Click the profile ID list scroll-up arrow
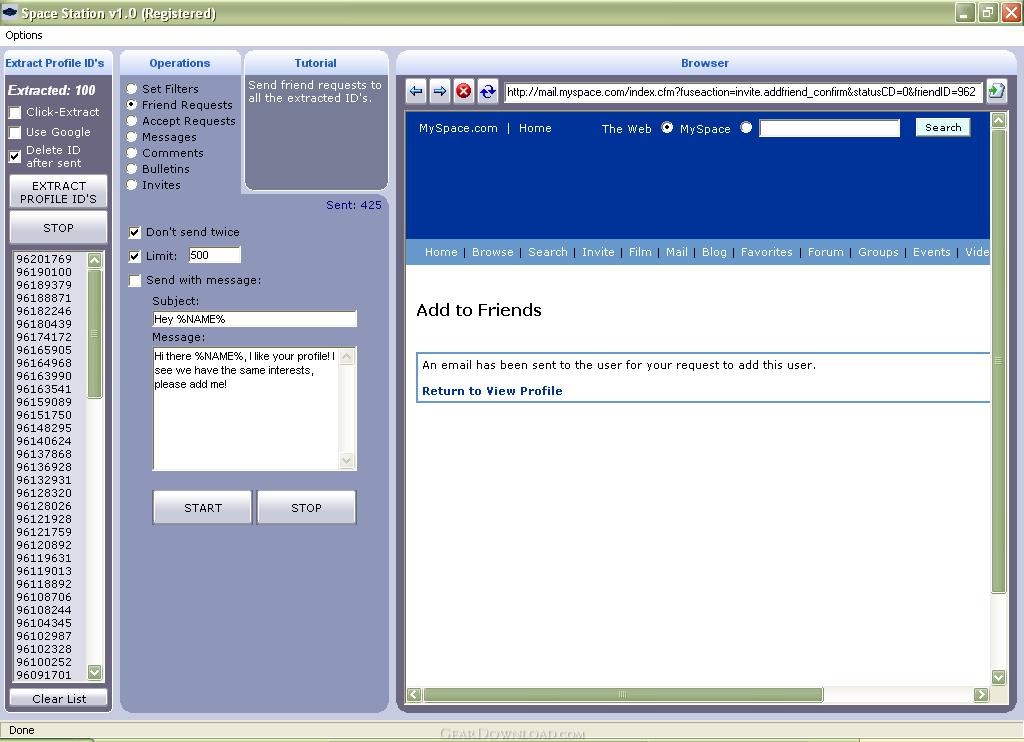 pyautogui.click(x=95, y=260)
